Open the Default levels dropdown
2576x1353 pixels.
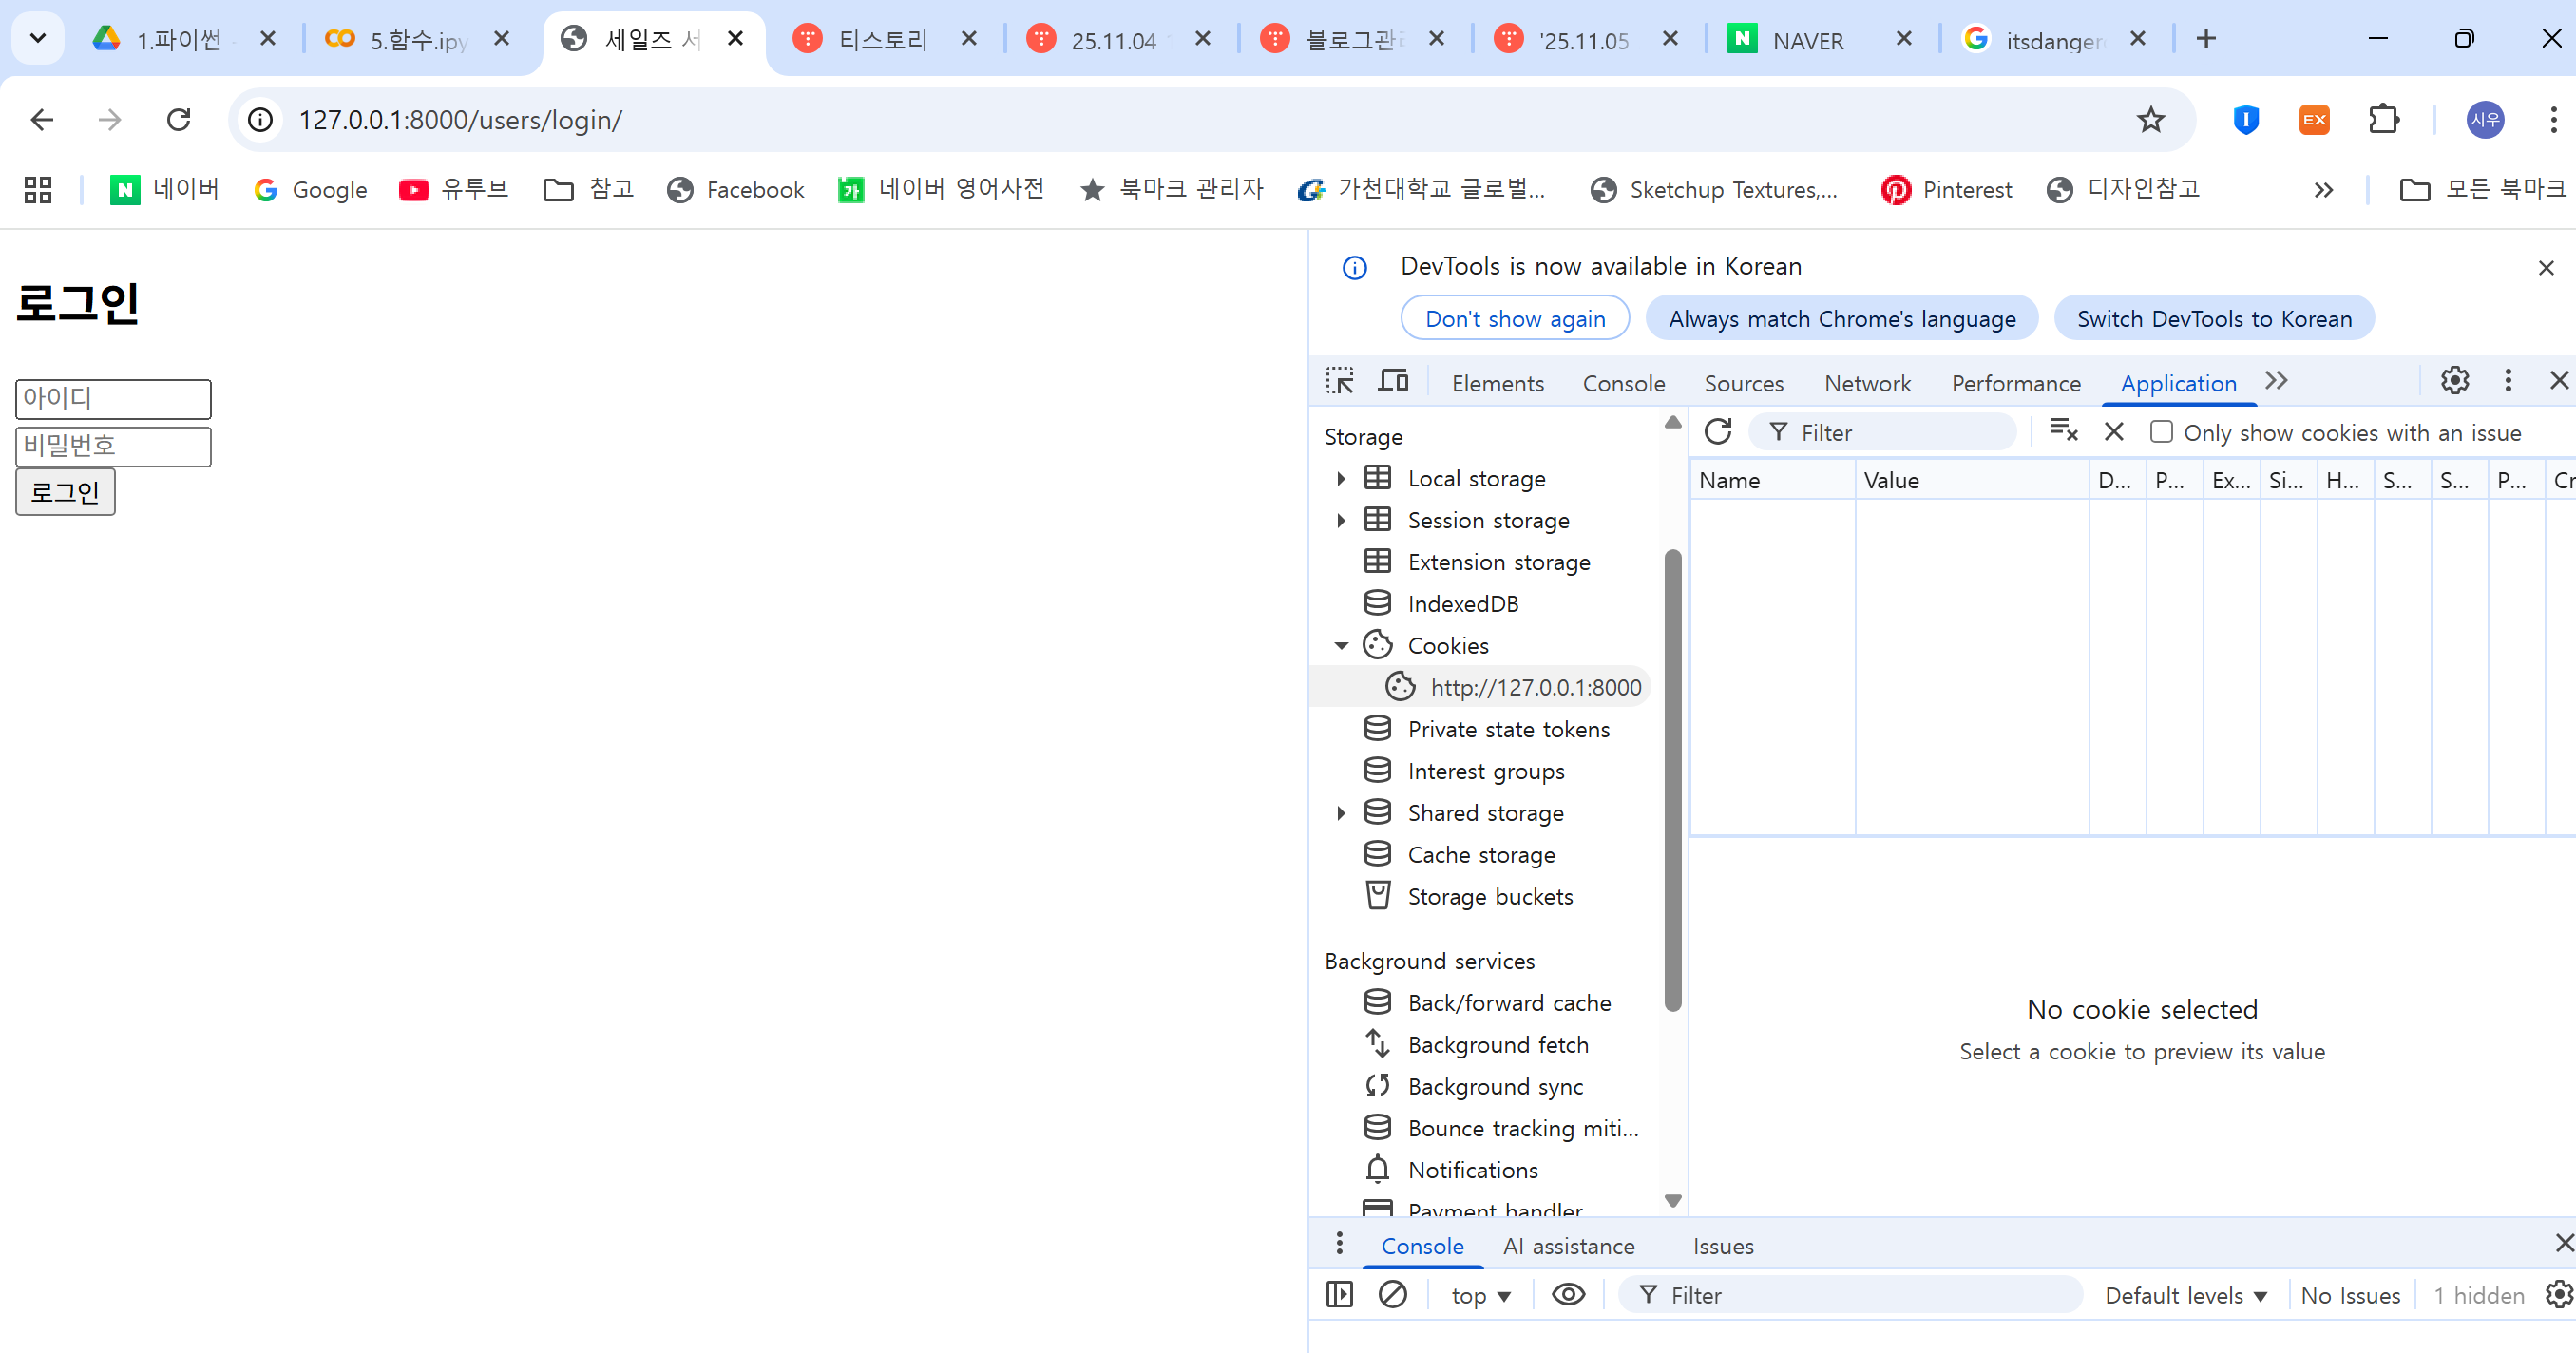coord(2184,1296)
